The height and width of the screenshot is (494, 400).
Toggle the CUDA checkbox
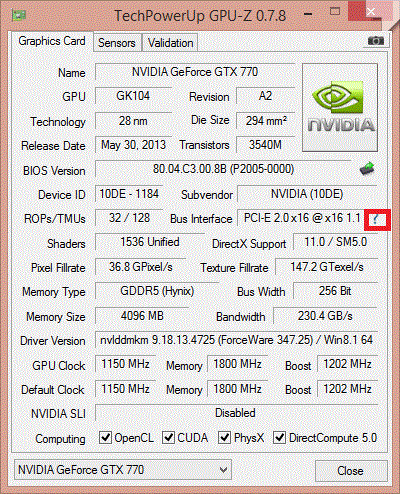pyautogui.click(x=168, y=437)
